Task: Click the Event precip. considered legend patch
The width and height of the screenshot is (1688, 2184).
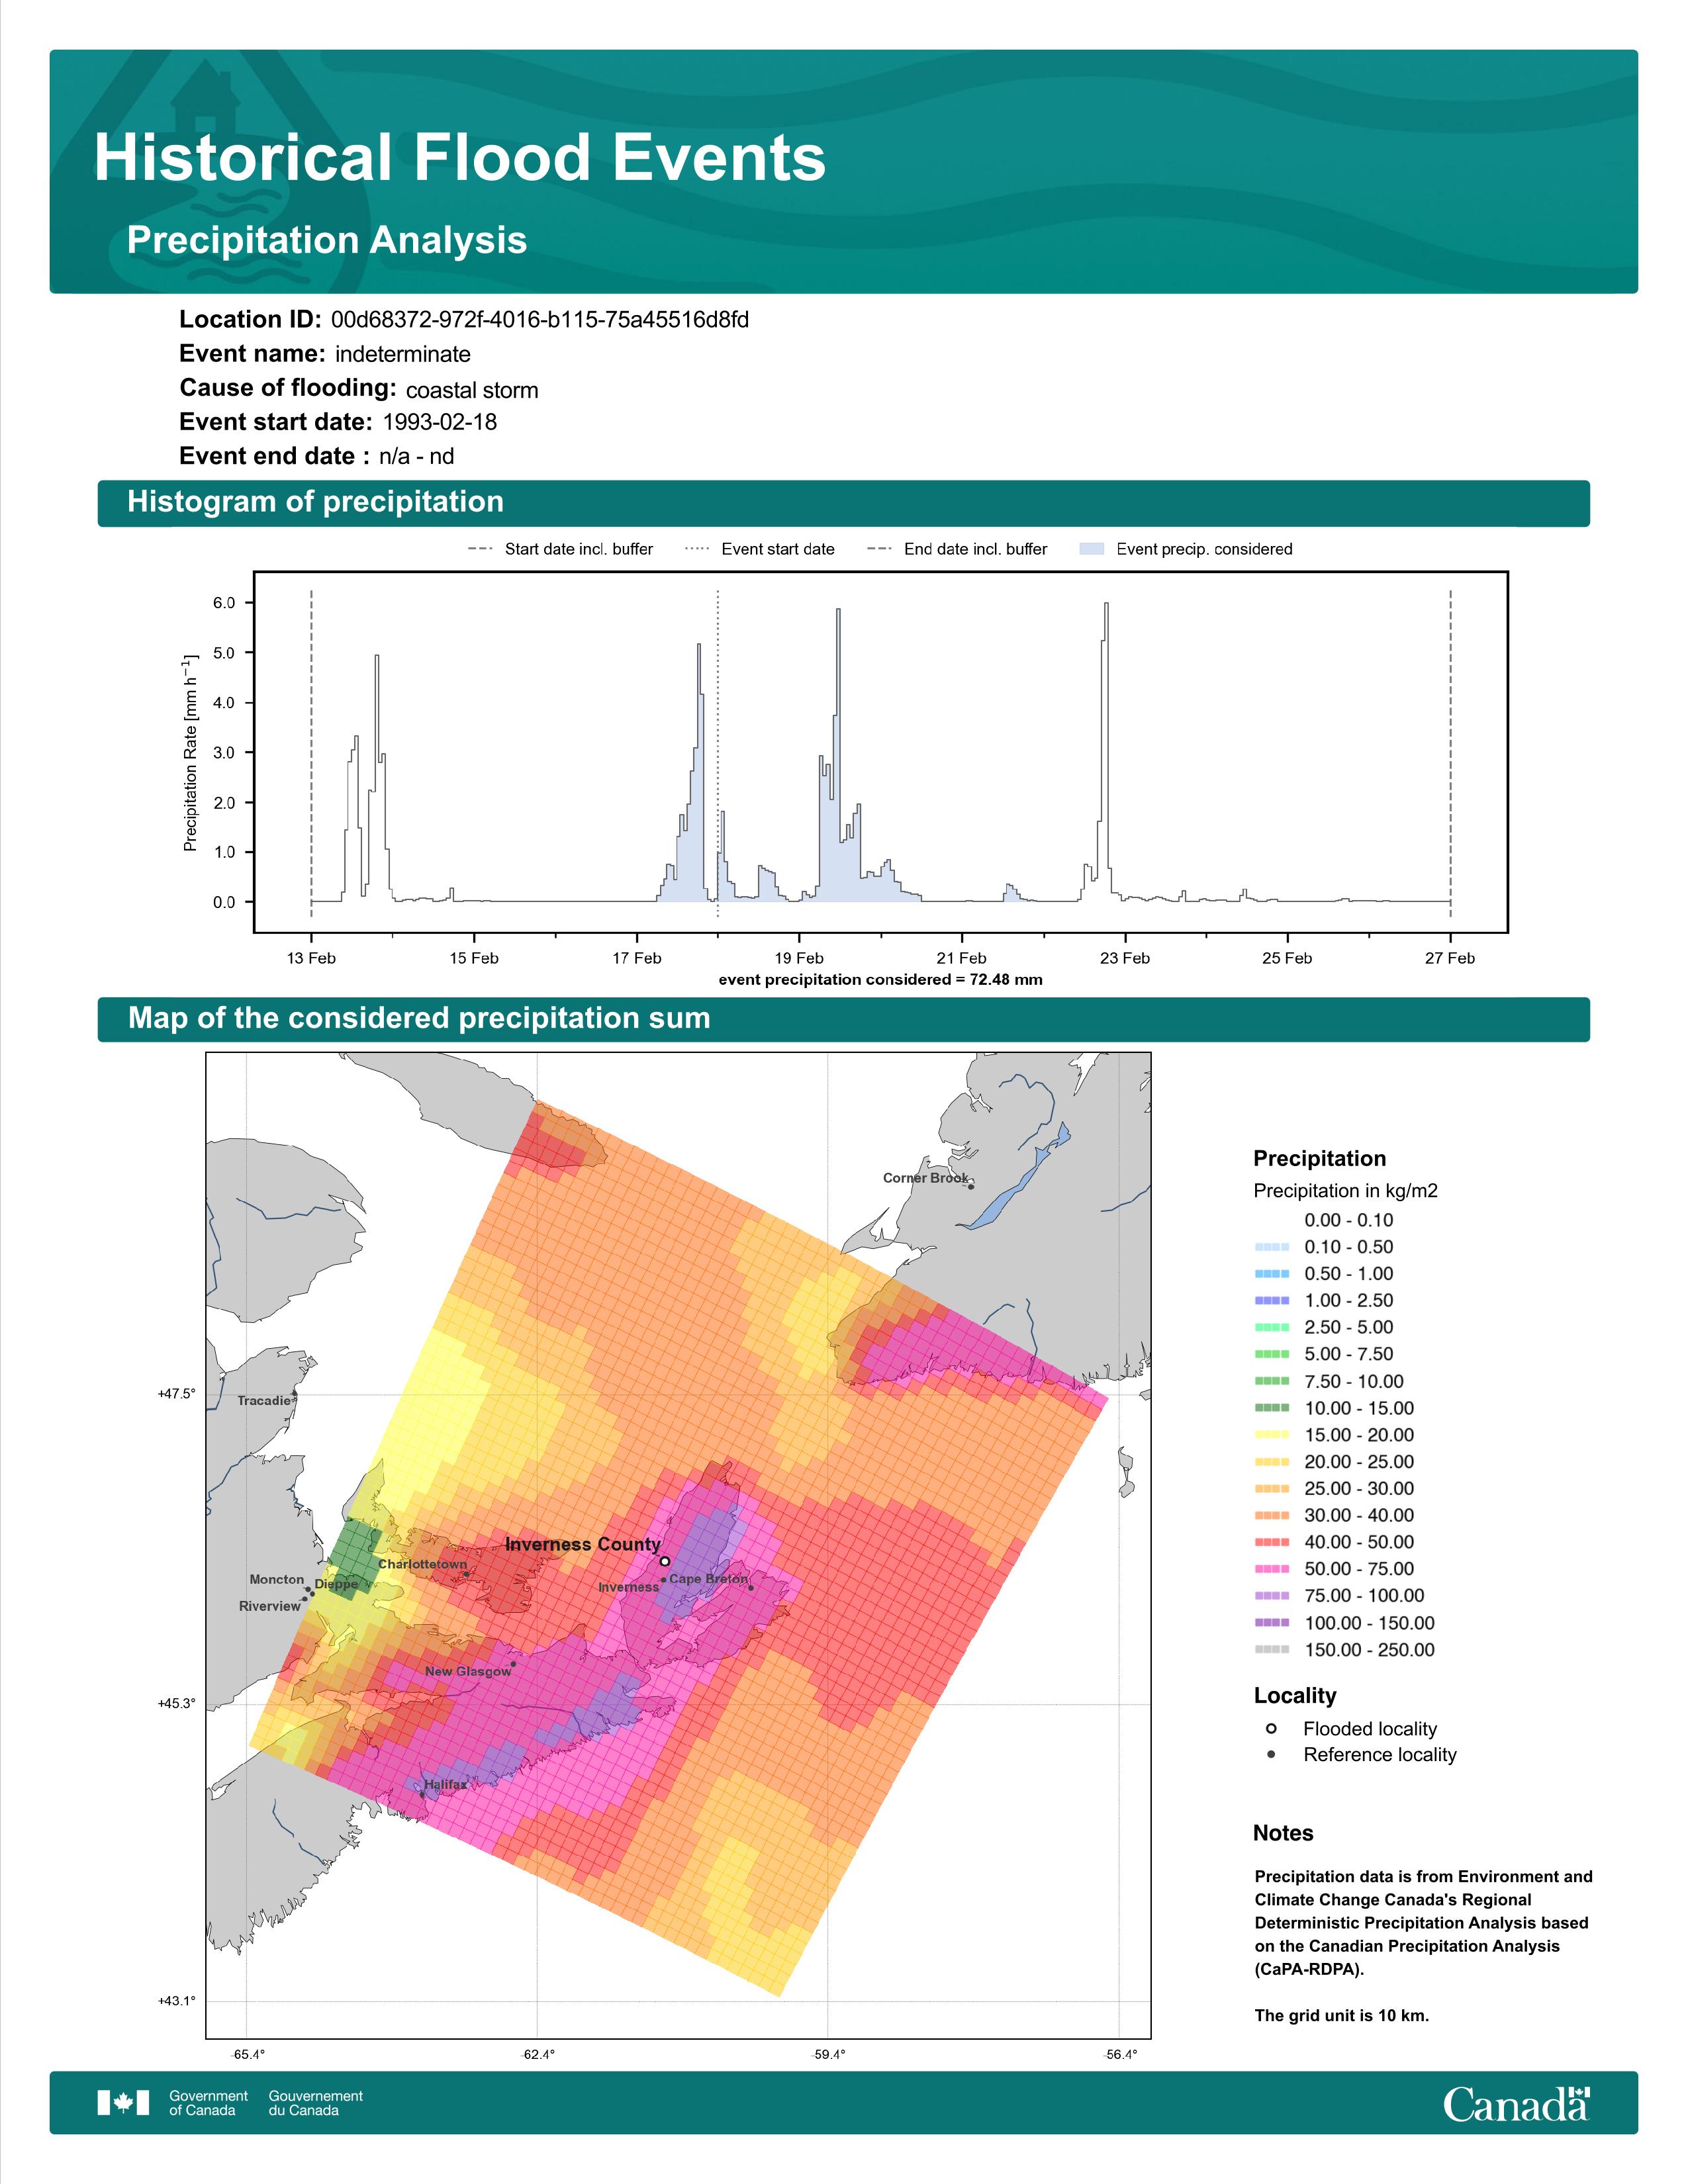Action: (1092, 549)
